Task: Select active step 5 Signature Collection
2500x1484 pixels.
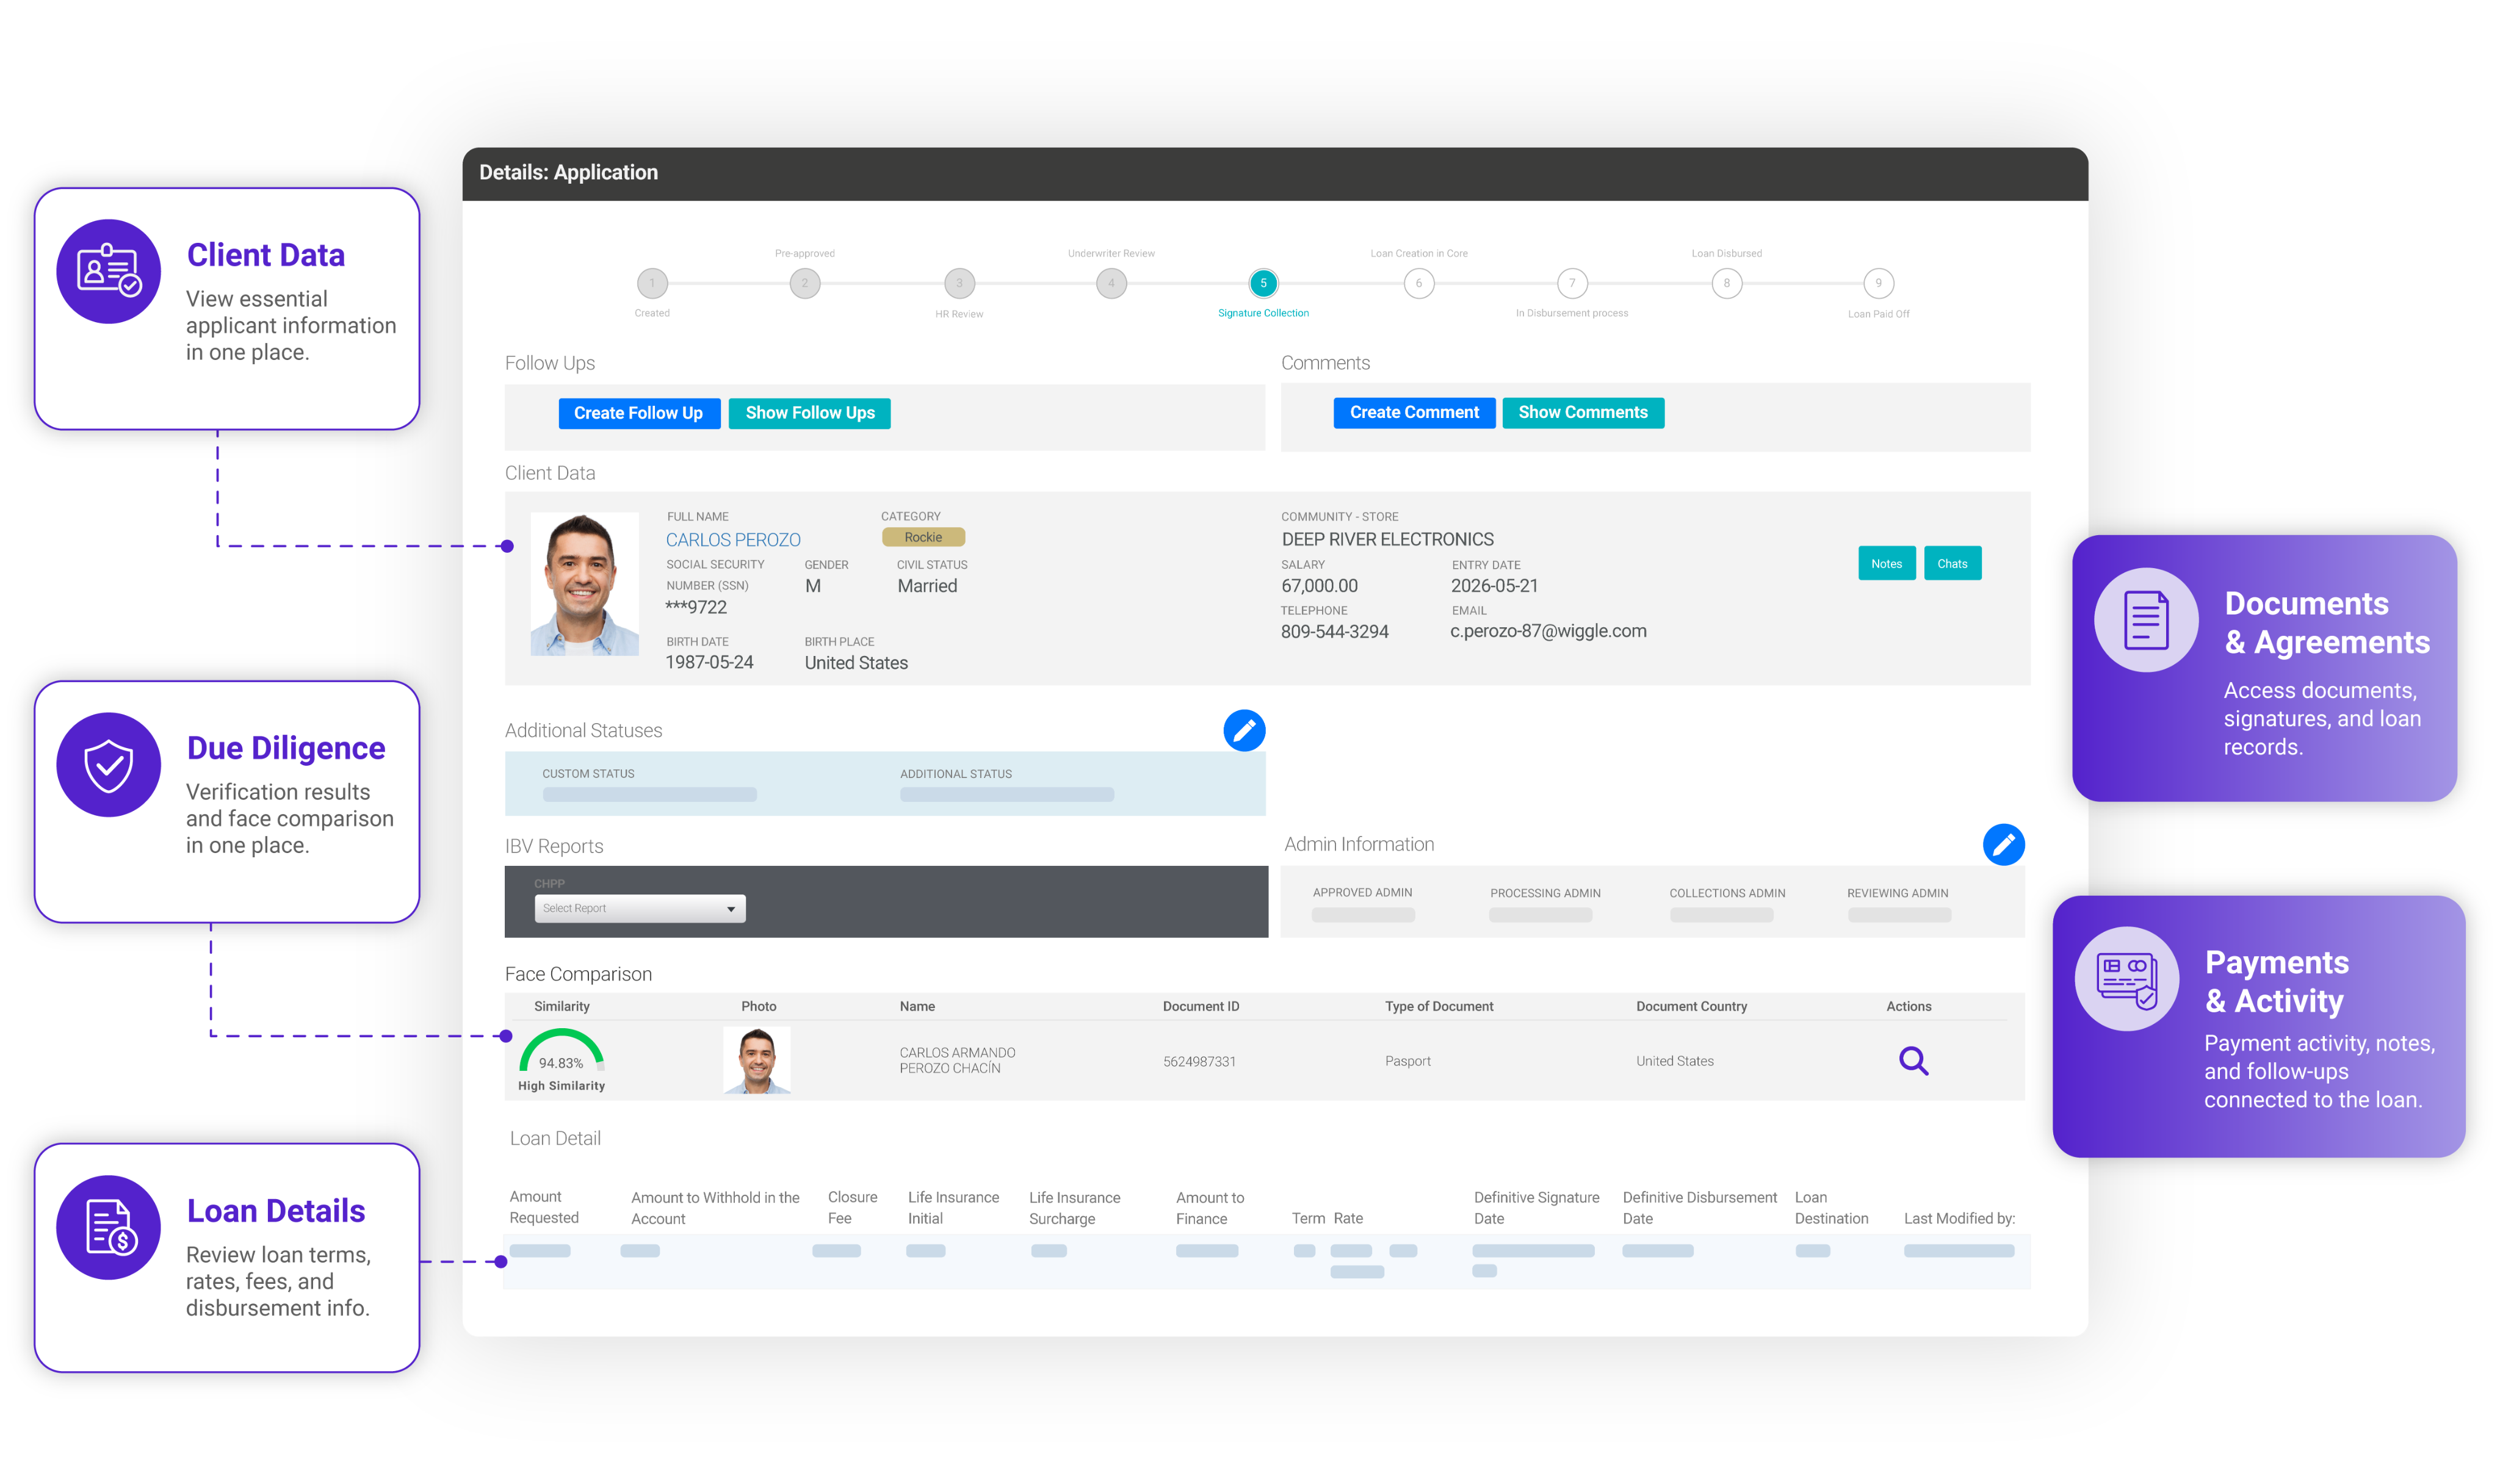Action: [x=1263, y=283]
